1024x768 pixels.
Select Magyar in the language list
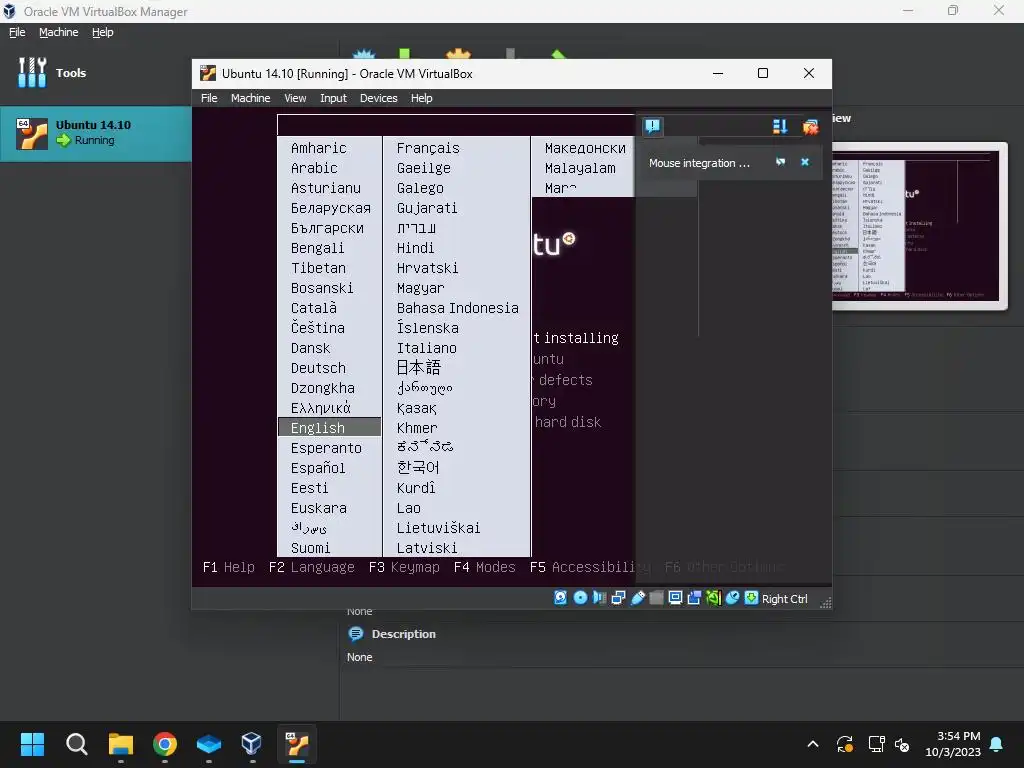[420, 288]
